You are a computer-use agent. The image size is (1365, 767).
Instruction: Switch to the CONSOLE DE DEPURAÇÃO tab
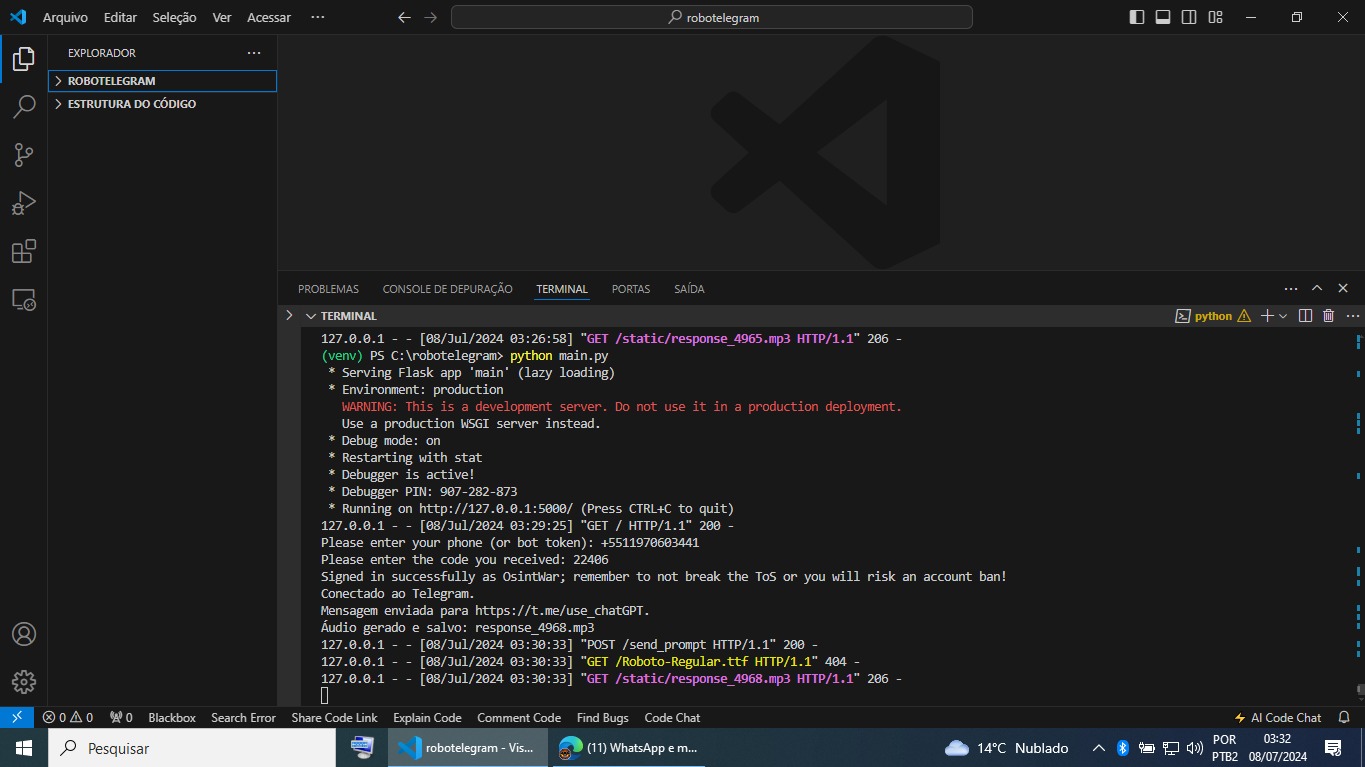[x=447, y=289]
